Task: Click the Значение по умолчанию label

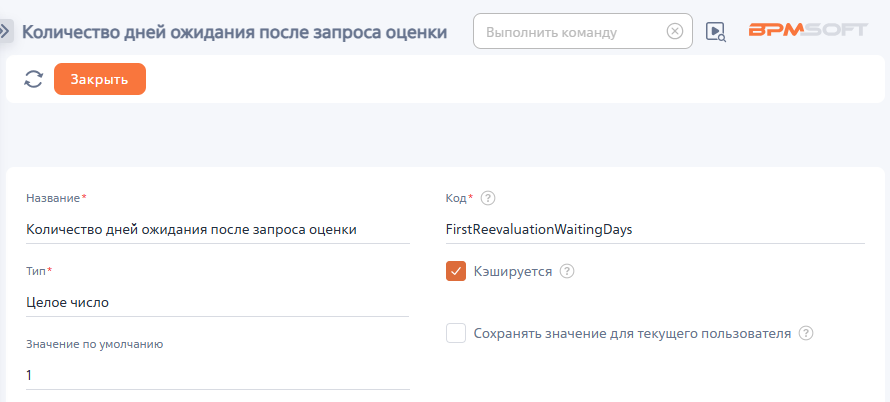Action: coord(95,344)
